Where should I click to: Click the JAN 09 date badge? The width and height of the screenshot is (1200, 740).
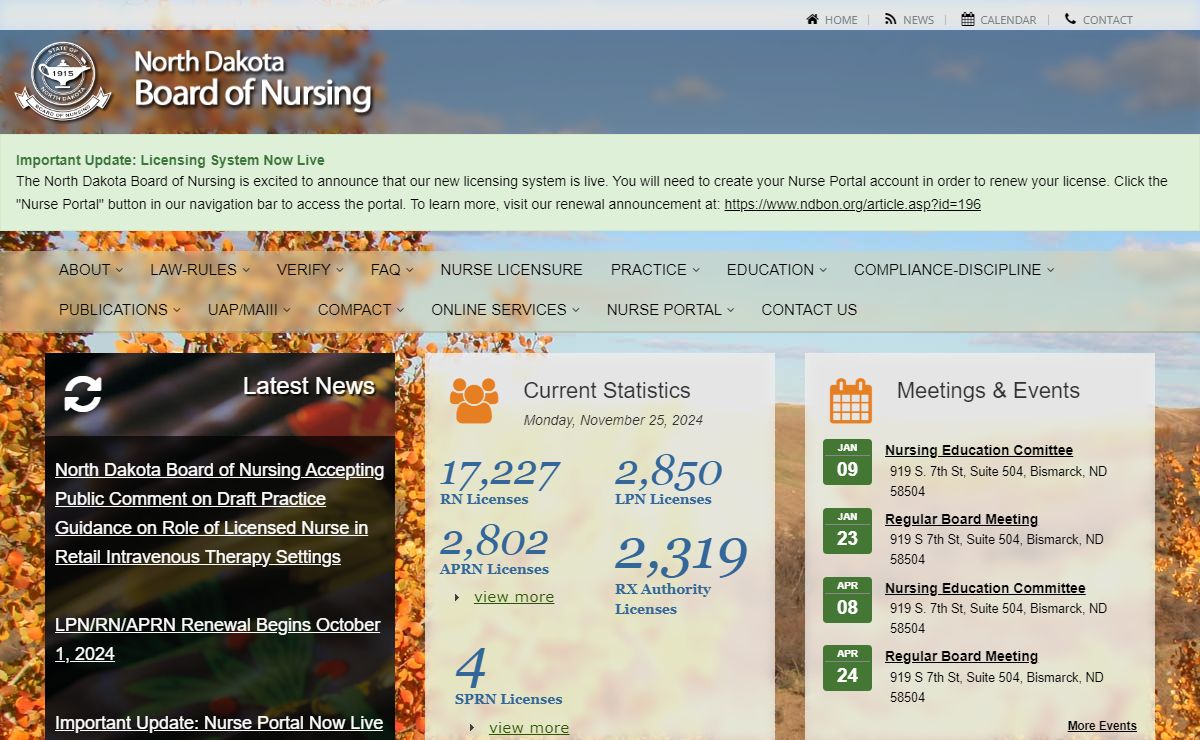847,462
